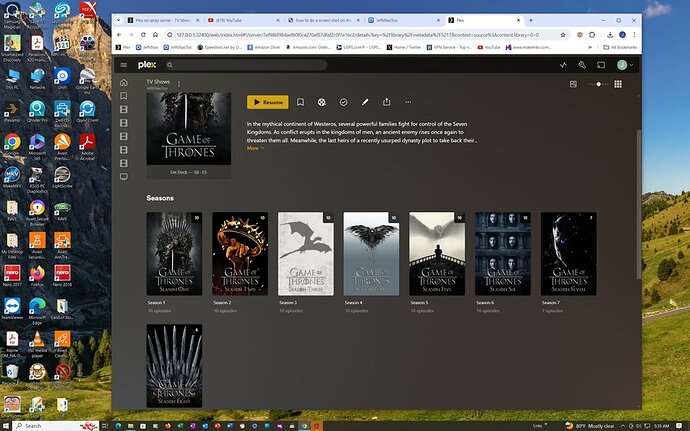
Task: Click the Season 6 title link
Action: point(485,303)
